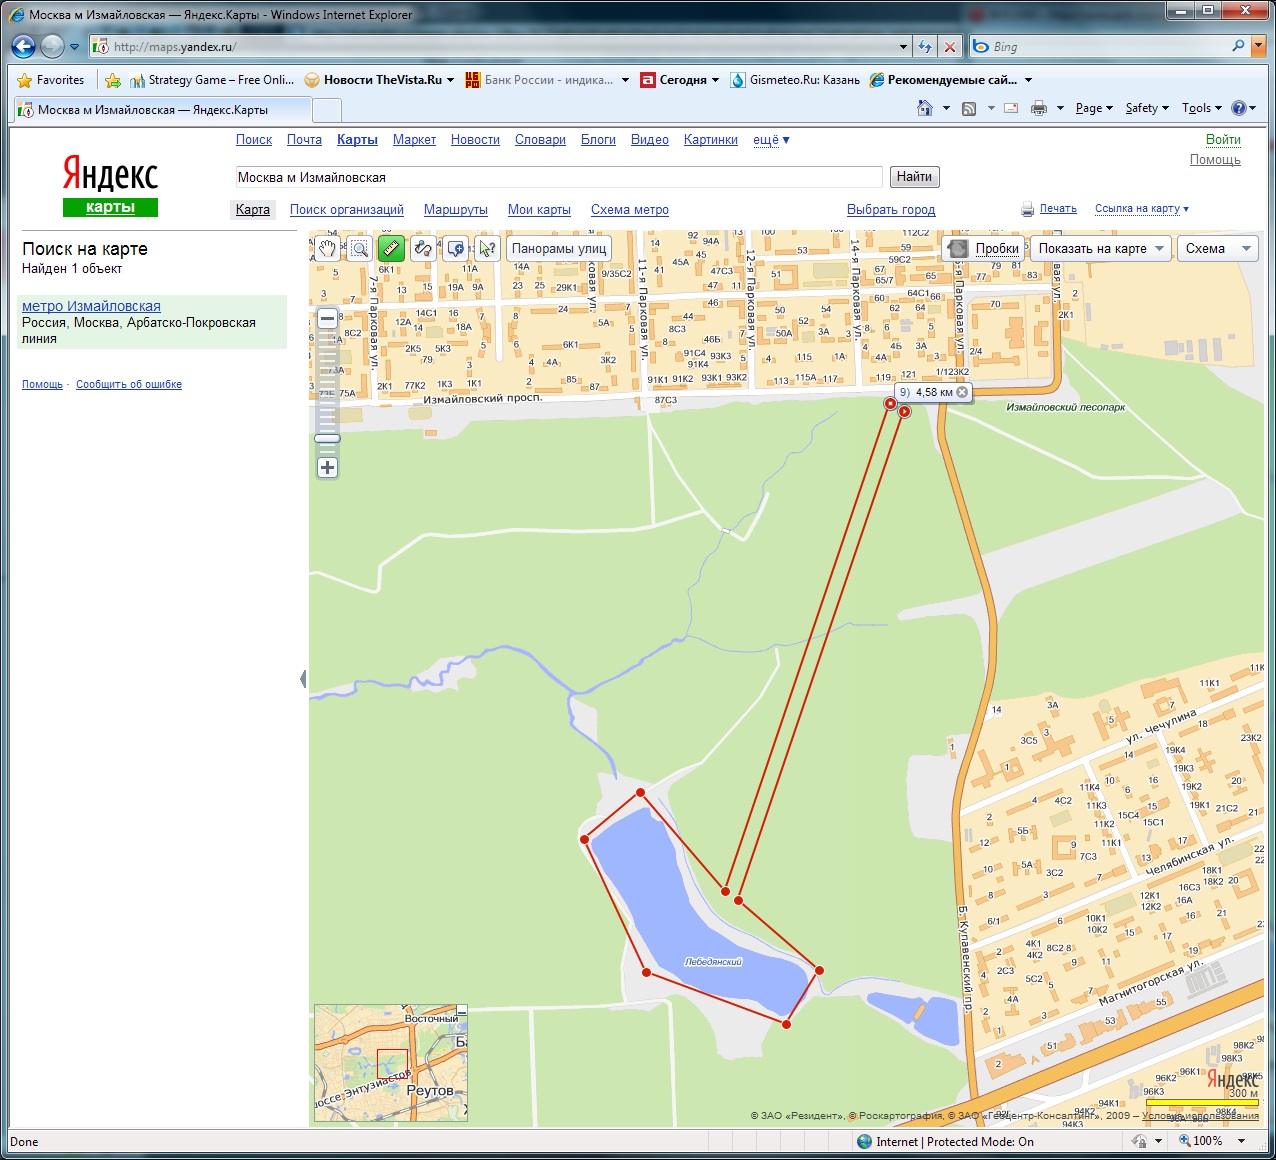Click the Войти login link
Image resolution: width=1276 pixels, height=1160 pixels.
click(x=1223, y=140)
